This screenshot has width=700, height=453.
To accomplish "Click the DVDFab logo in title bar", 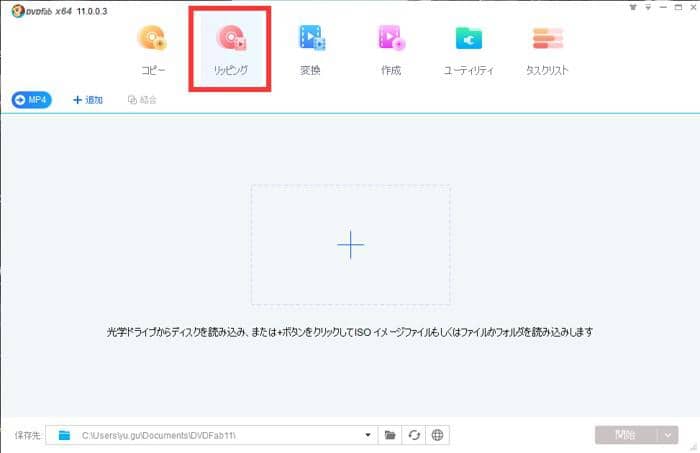I will [x=10, y=9].
